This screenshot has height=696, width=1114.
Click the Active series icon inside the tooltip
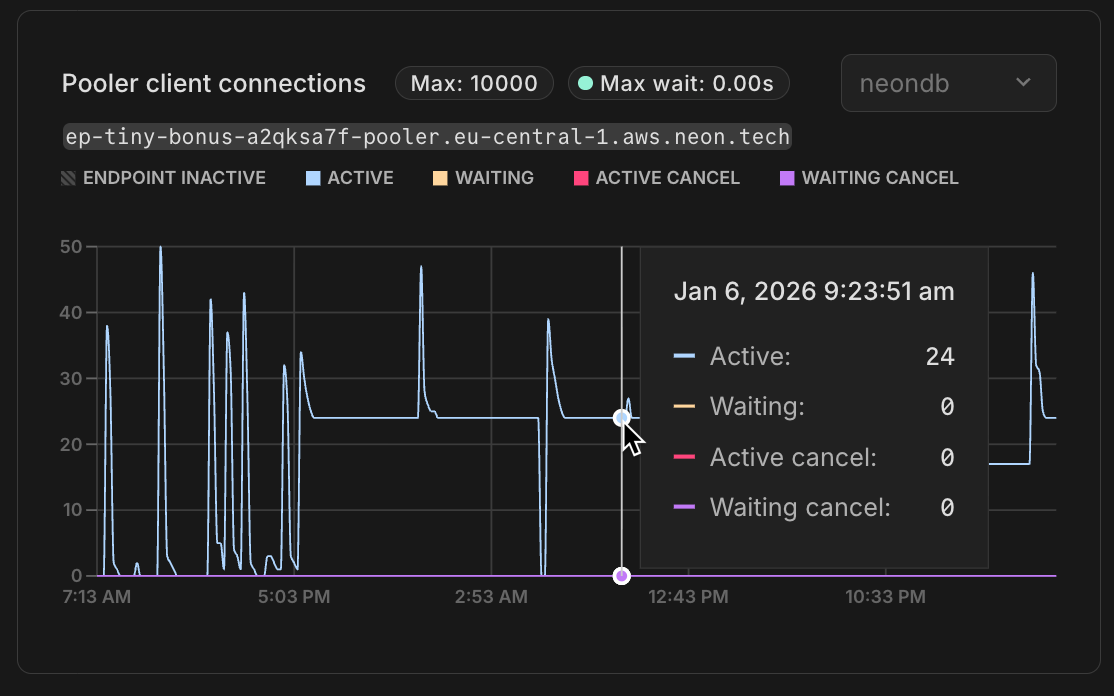click(685, 356)
